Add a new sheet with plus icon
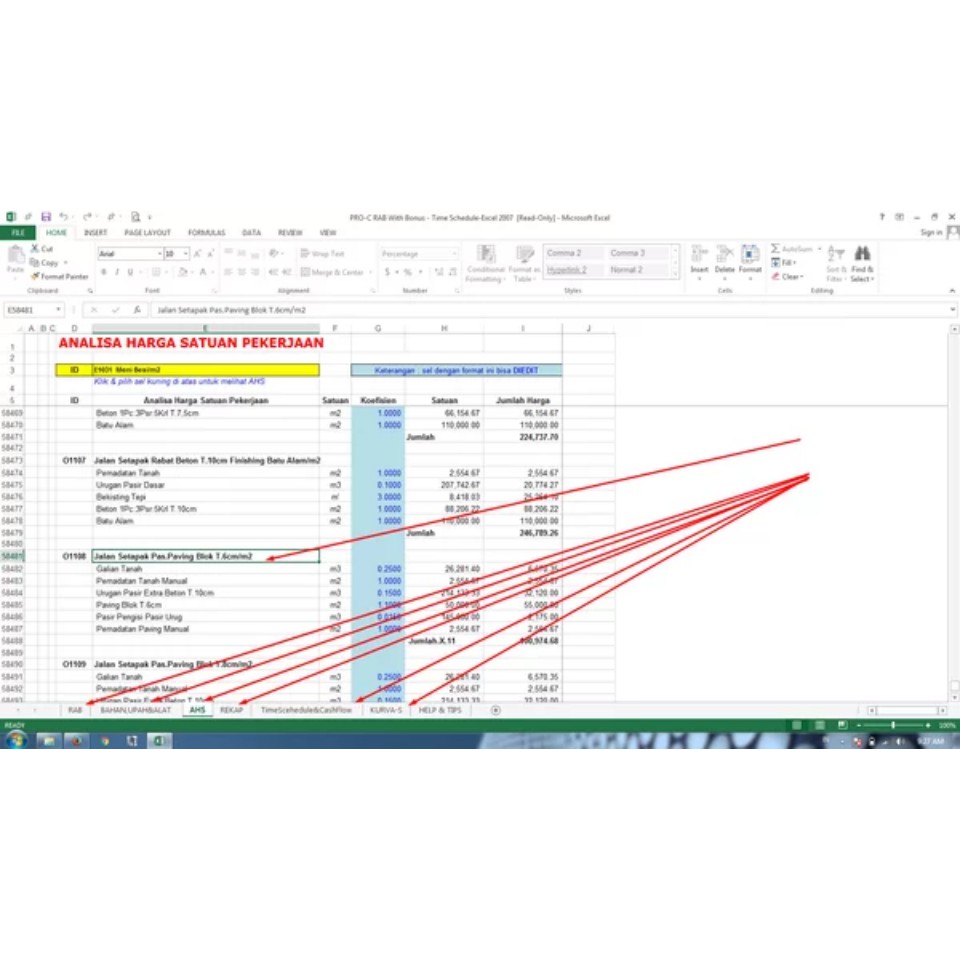The height and width of the screenshot is (960, 960). 496,710
